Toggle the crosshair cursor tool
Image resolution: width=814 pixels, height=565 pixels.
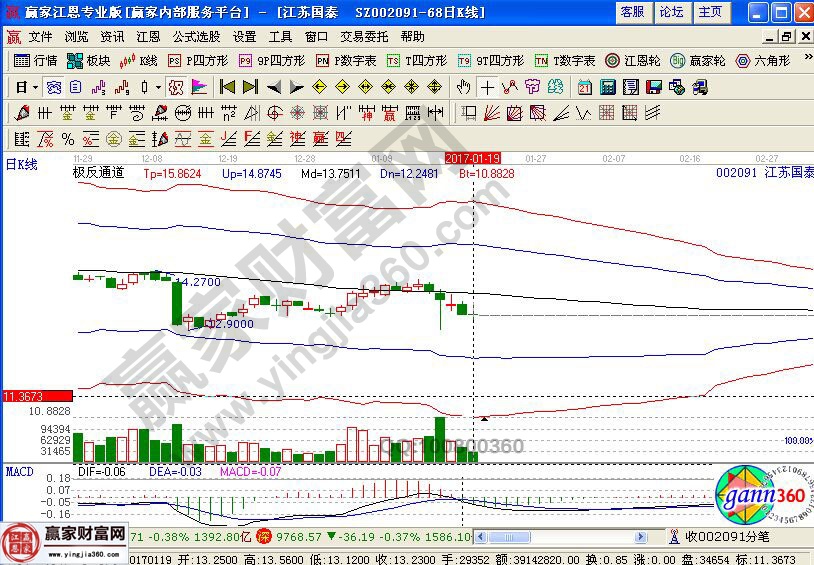487,86
